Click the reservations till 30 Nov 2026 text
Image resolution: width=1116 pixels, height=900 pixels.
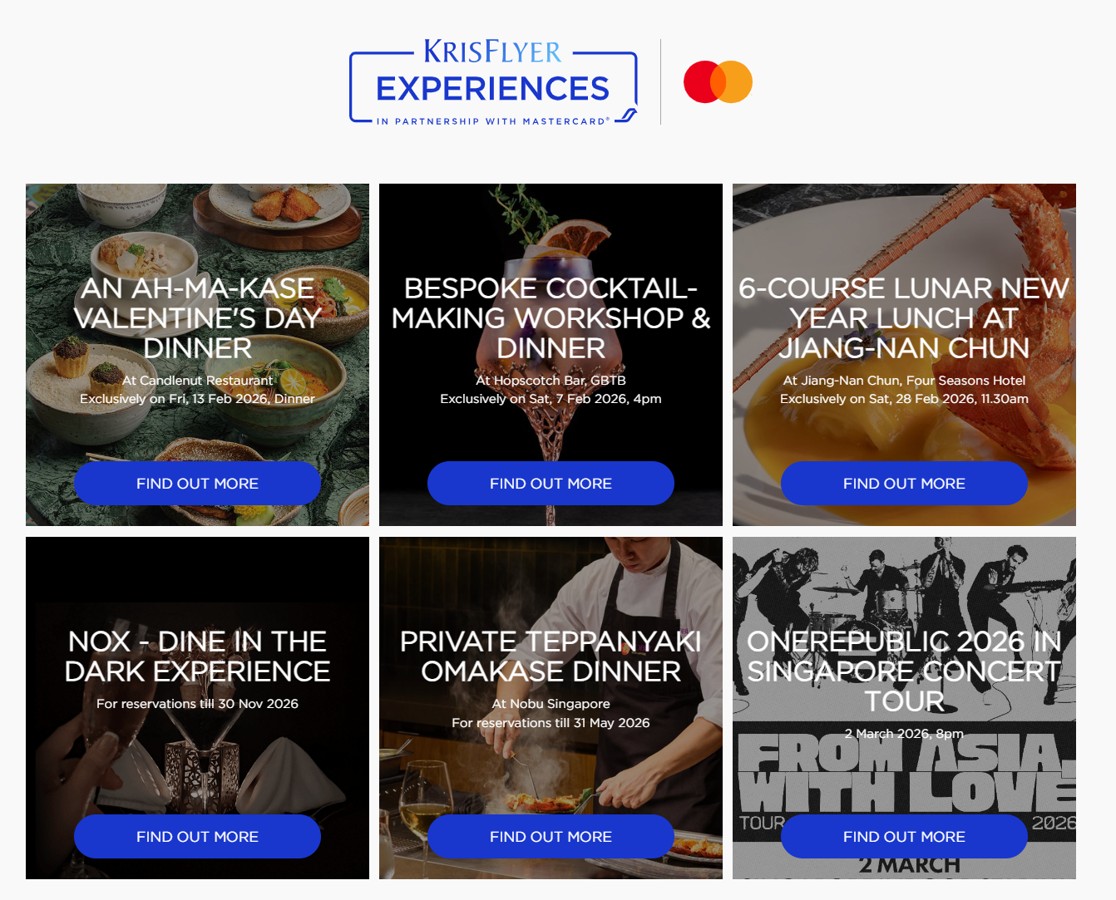click(x=197, y=704)
